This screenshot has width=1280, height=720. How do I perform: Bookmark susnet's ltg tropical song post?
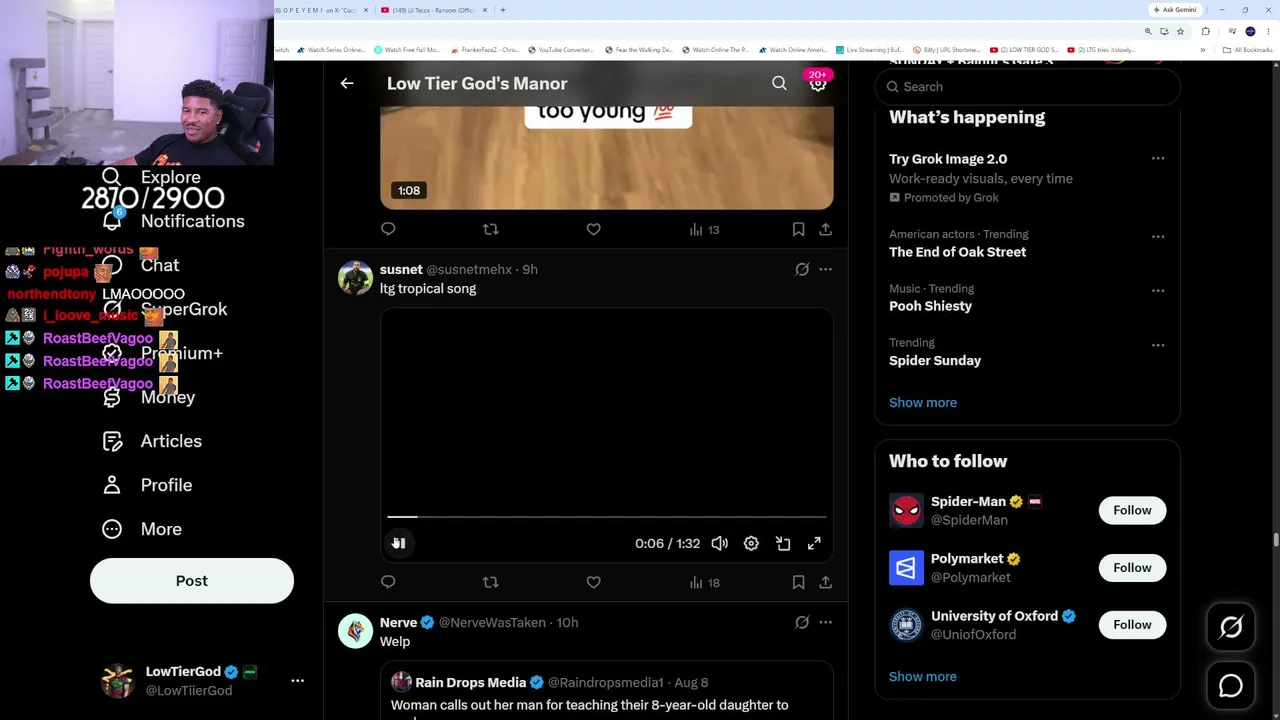798,582
